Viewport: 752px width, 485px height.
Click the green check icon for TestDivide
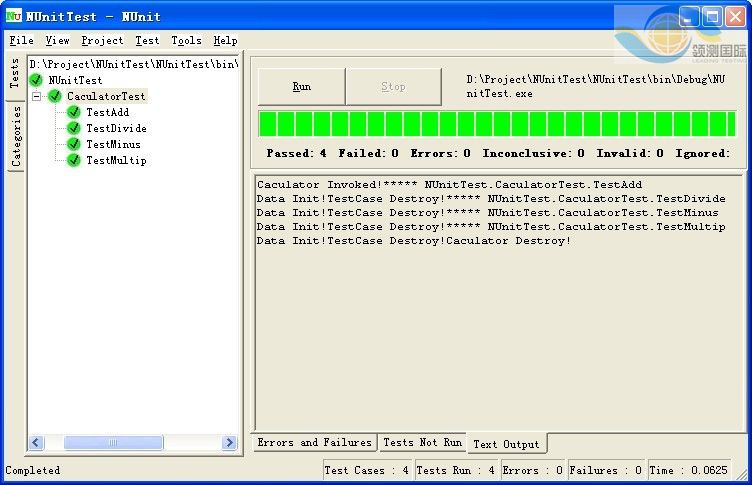coord(73,128)
